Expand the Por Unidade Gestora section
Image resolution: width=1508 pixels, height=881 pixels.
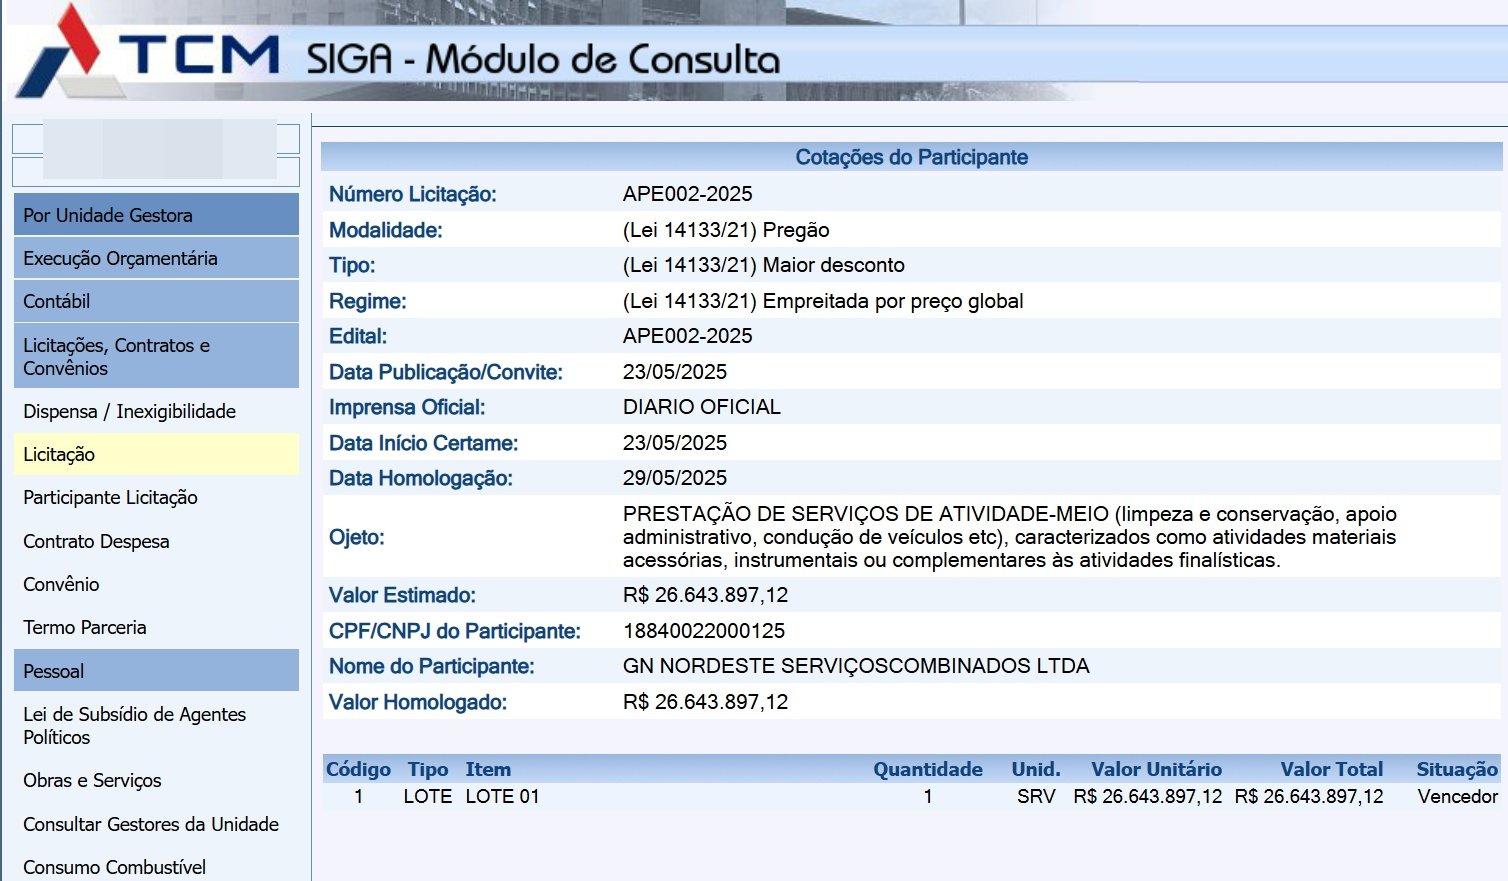[x=156, y=215]
